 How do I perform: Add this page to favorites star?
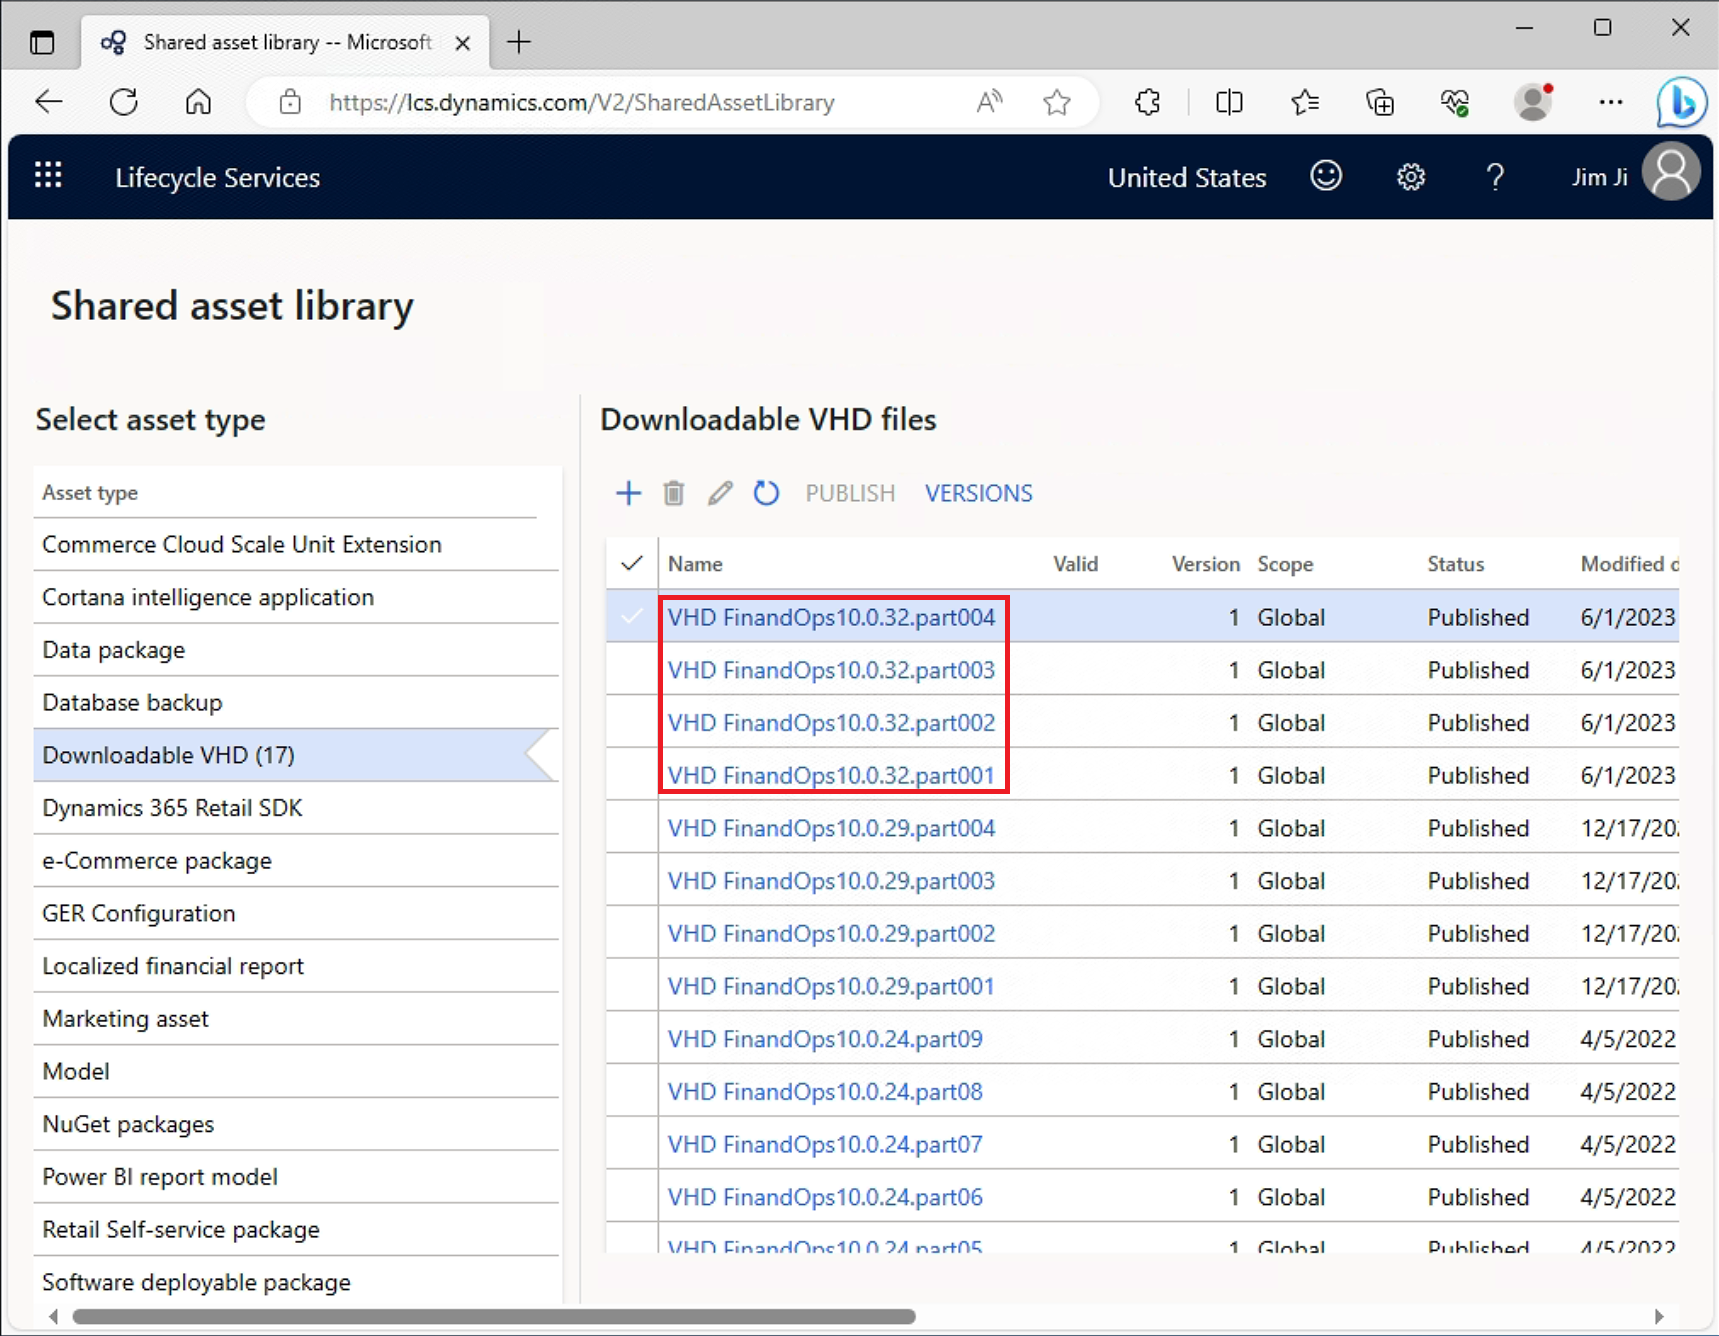[x=1057, y=101]
